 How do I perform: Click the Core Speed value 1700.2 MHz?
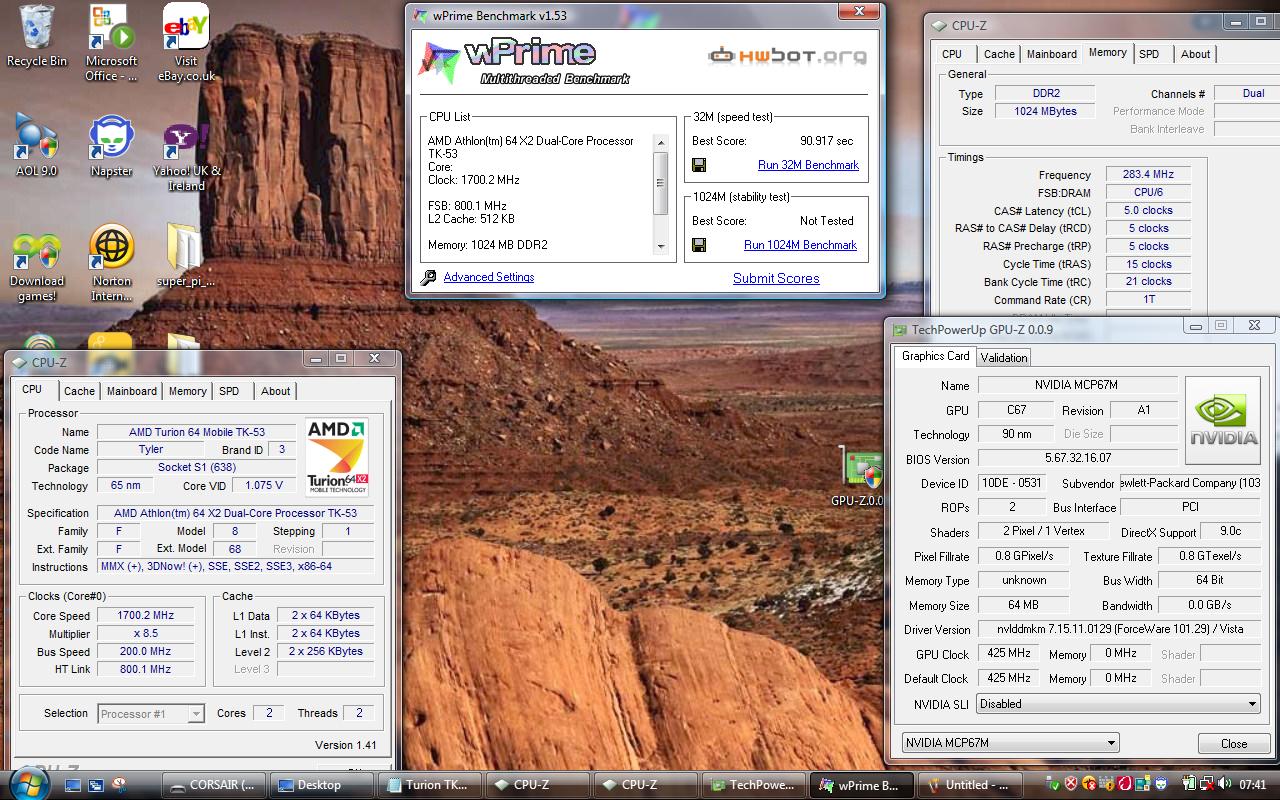(145, 616)
